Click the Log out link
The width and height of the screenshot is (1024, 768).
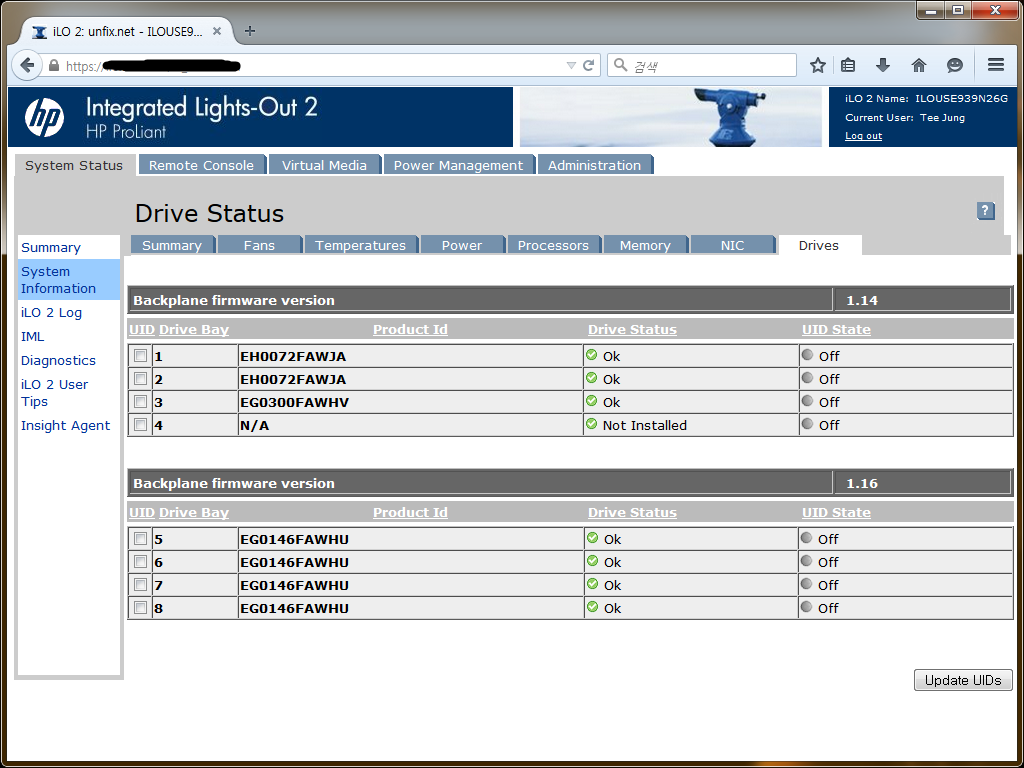tap(863, 136)
